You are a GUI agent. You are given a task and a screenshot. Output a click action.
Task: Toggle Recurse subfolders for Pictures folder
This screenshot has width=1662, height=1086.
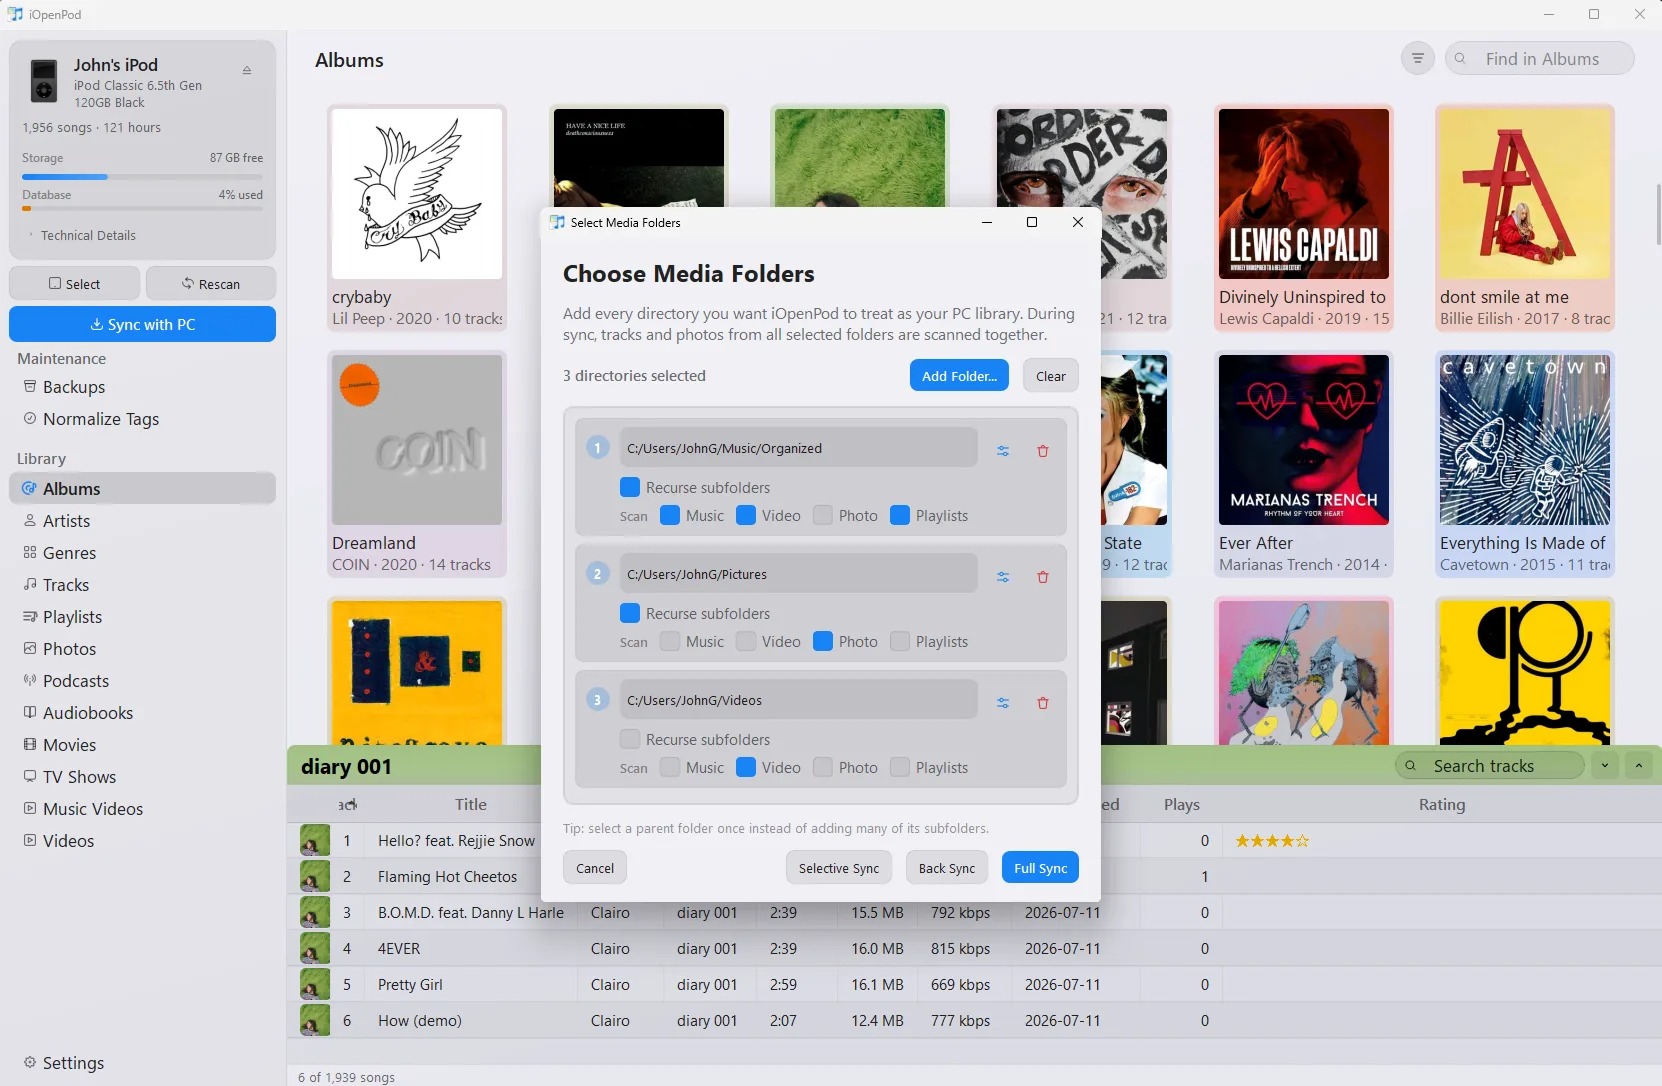click(630, 613)
